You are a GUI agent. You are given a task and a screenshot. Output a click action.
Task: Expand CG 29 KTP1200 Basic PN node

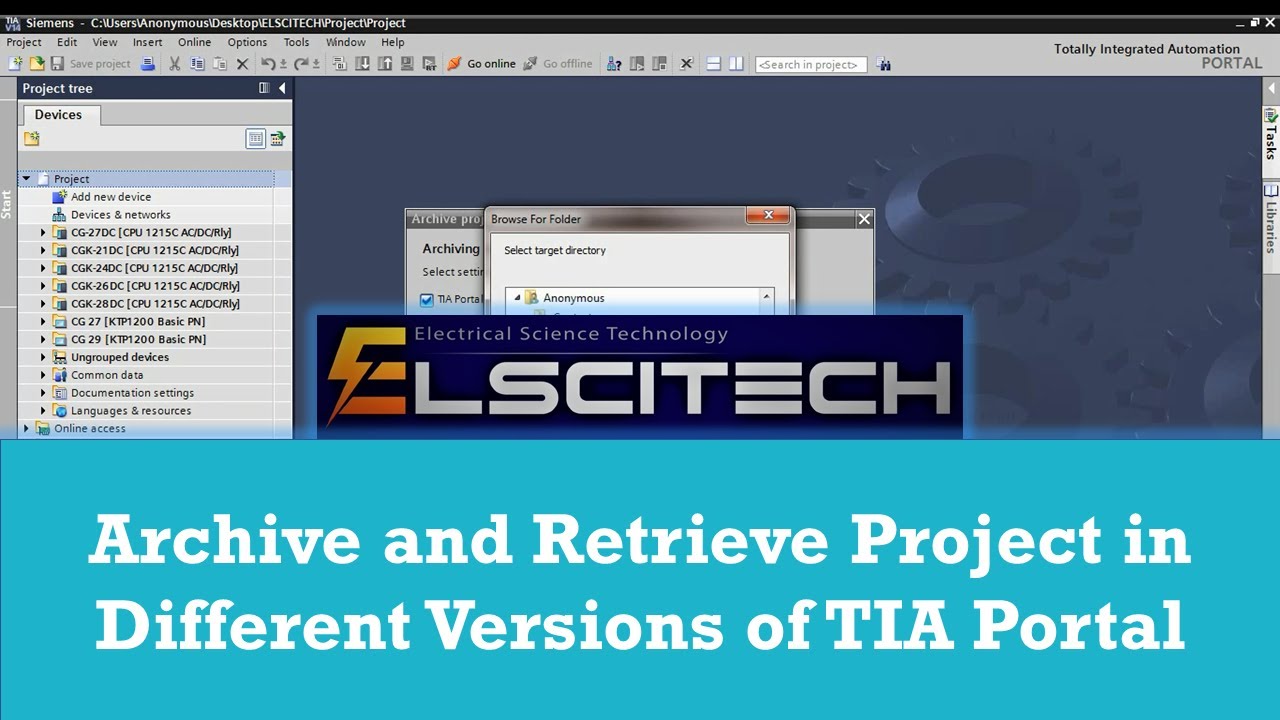tap(43, 340)
